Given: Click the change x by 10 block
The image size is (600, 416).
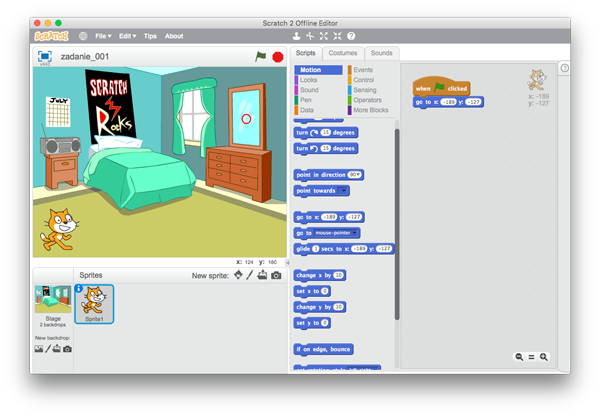Looking at the screenshot, I should point(320,275).
